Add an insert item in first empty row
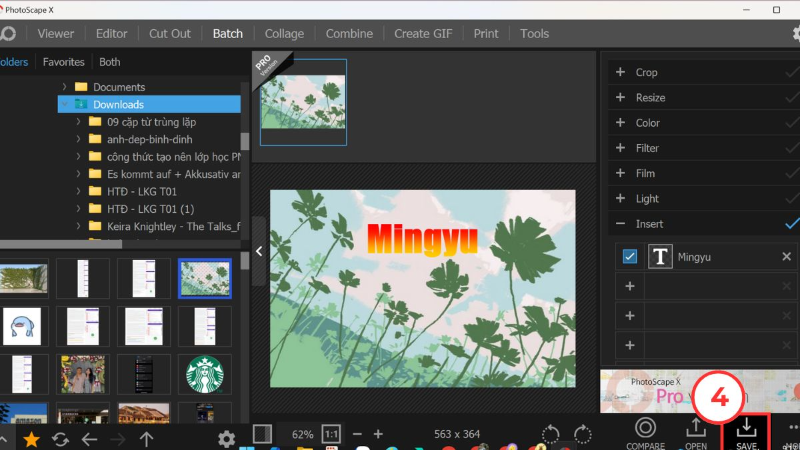The image size is (800, 450). pyautogui.click(x=630, y=286)
